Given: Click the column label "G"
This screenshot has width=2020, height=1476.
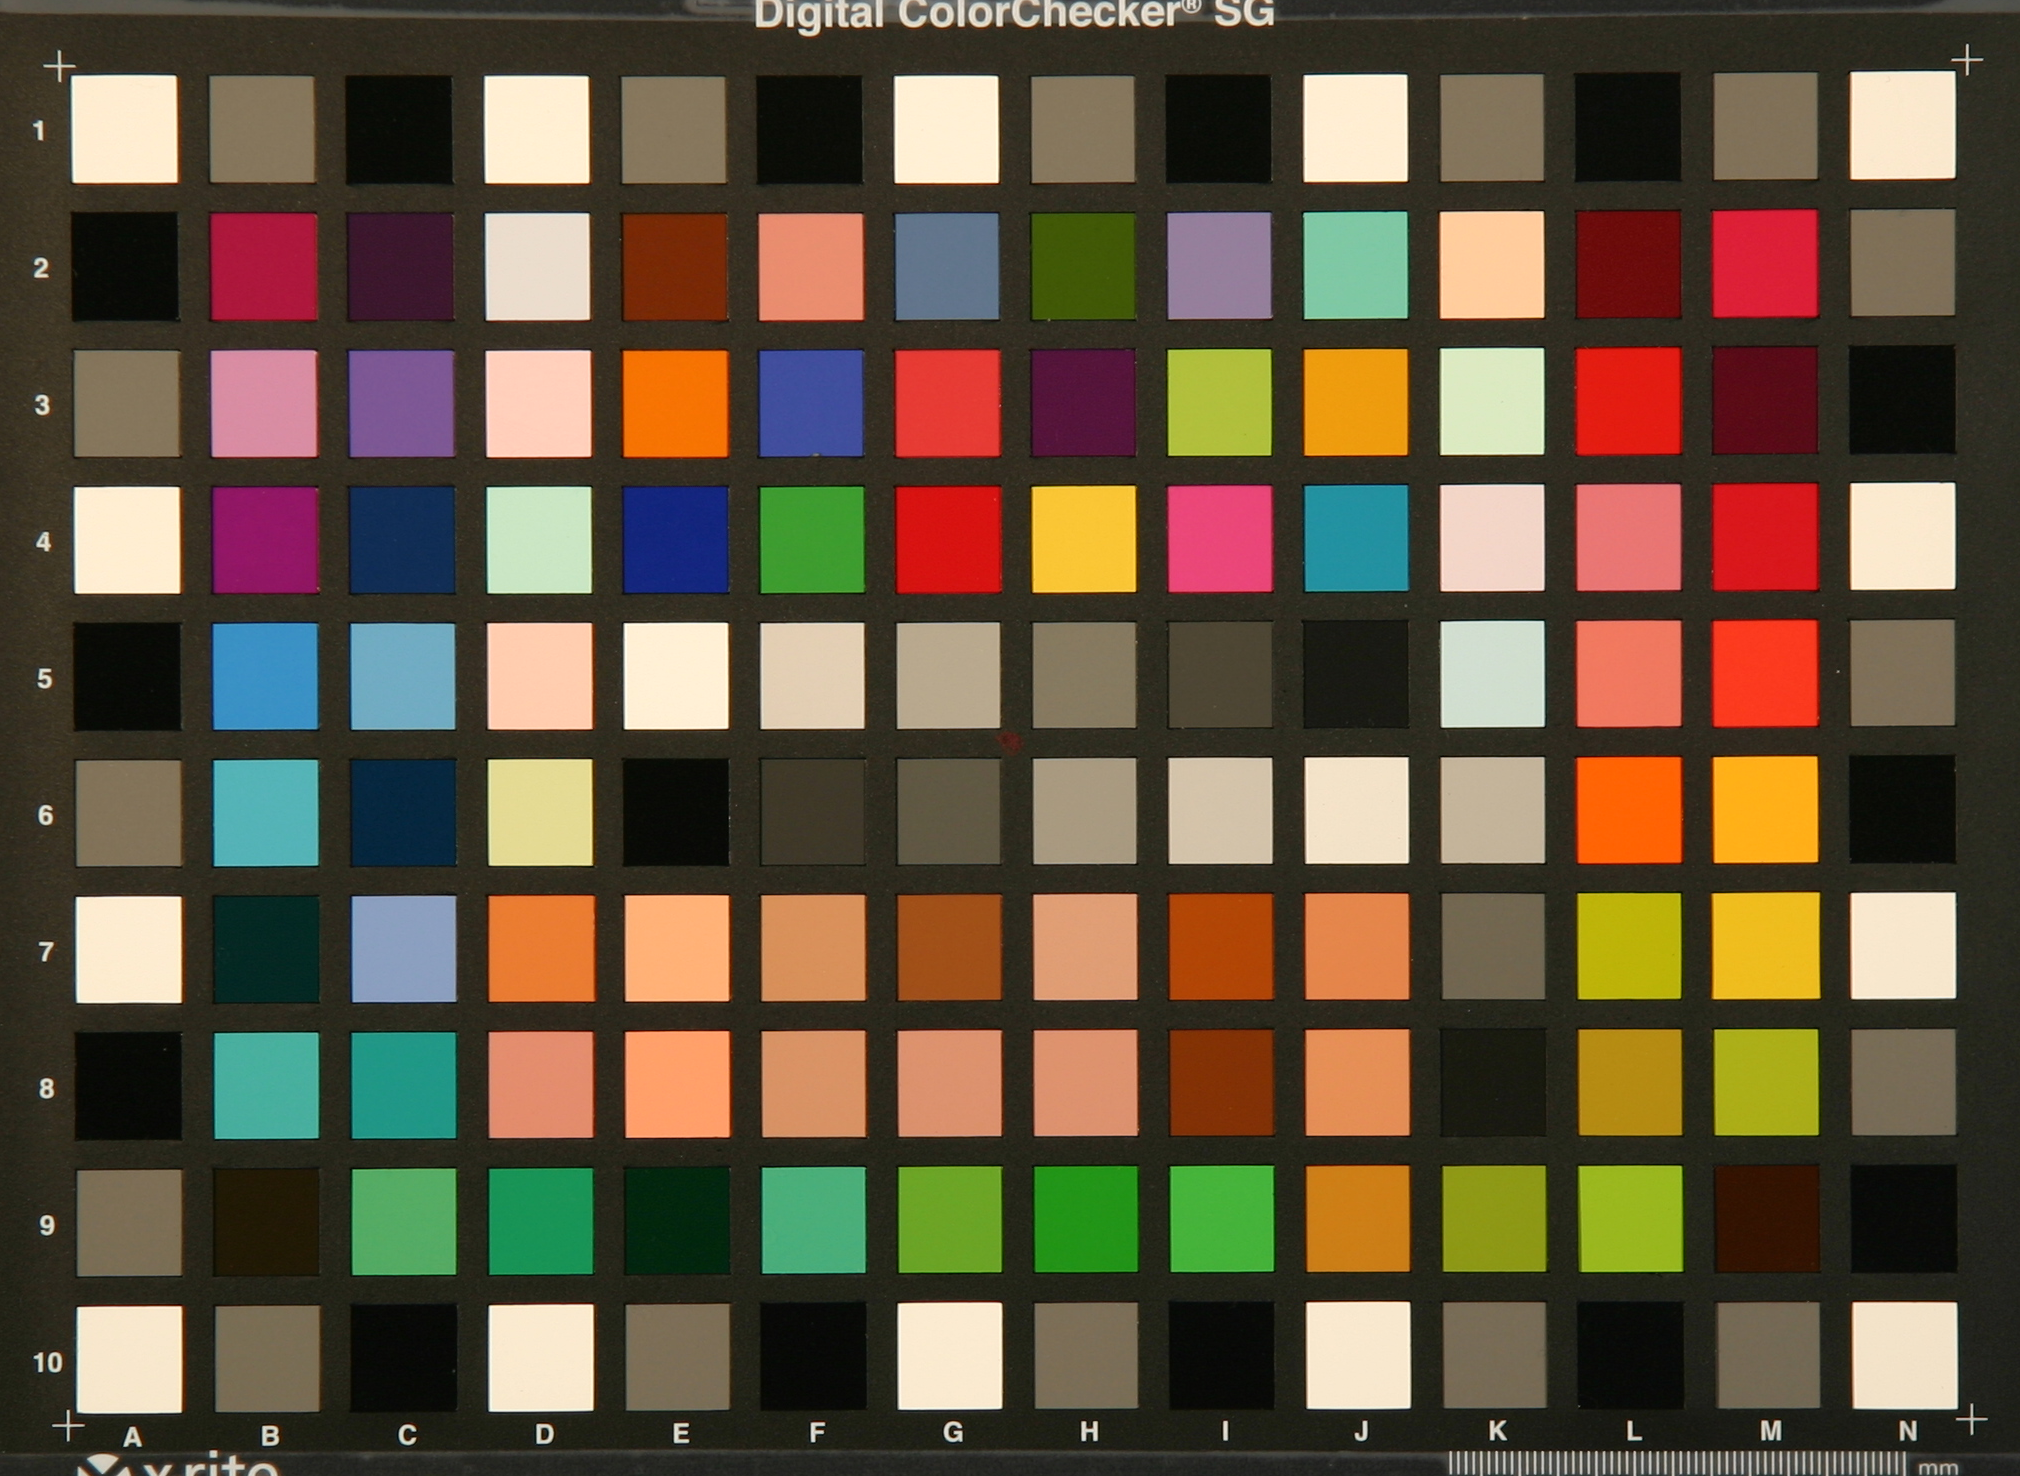Looking at the screenshot, I should (x=953, y=1433).
